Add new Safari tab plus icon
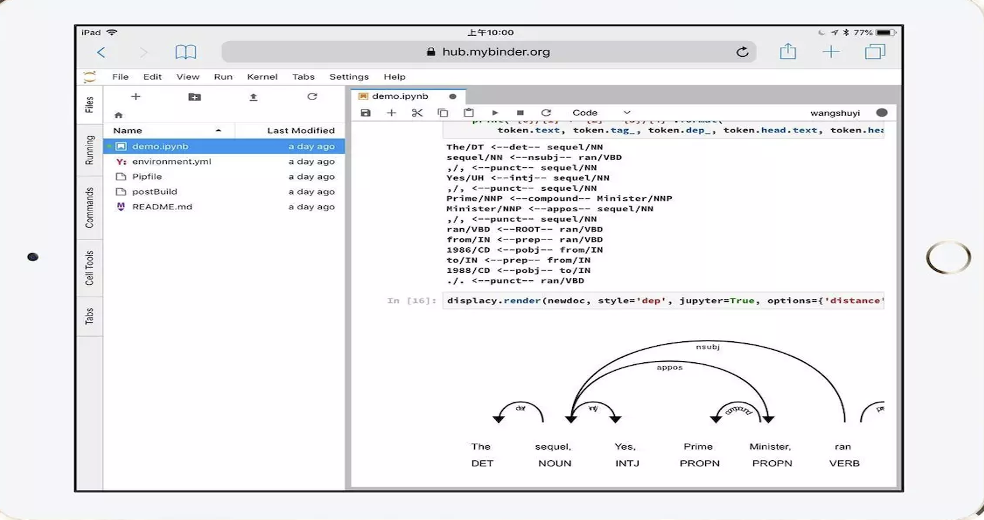 point(831,52)
